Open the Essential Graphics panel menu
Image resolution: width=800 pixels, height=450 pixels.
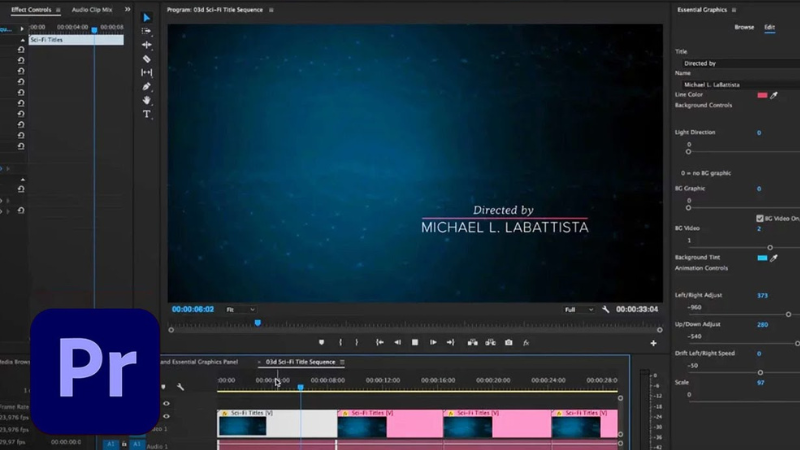734,10
